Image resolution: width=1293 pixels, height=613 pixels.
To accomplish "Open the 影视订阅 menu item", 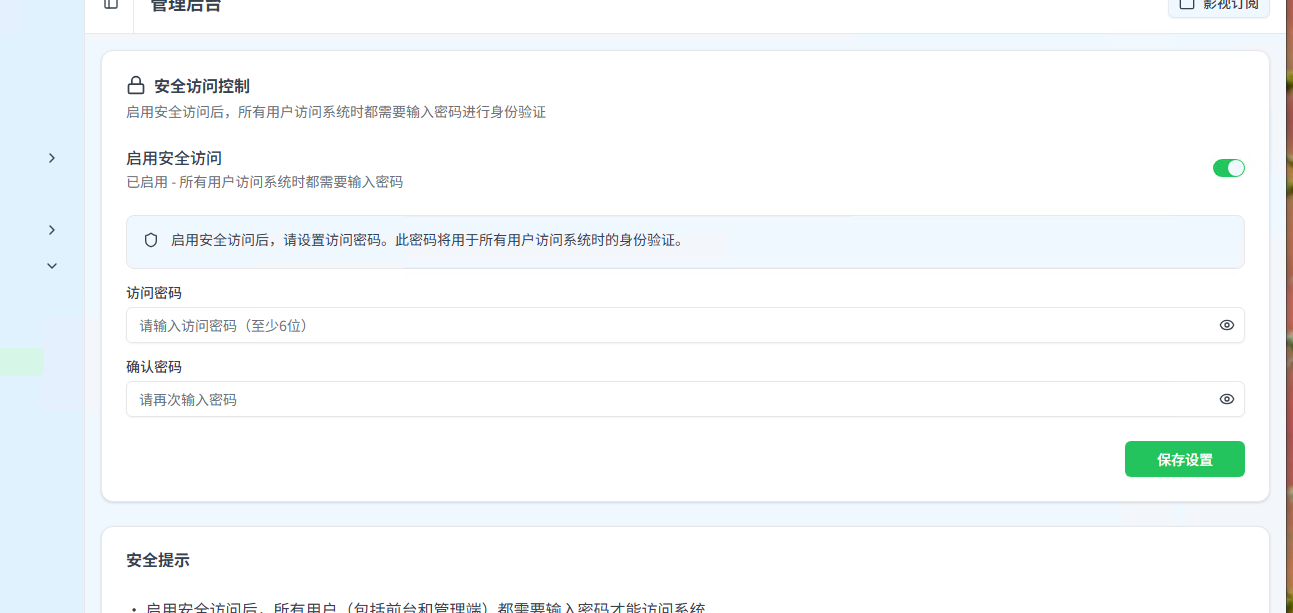I will [1218, 4].
